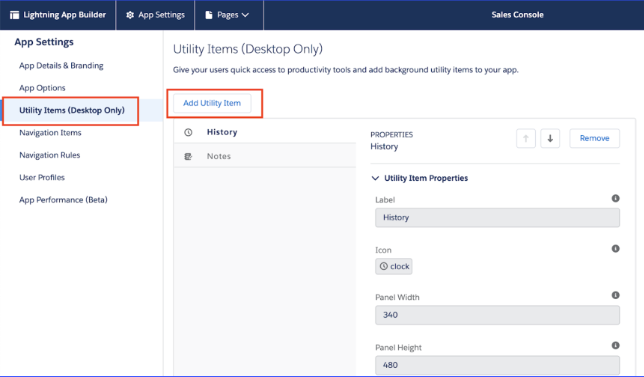Click the Add Utility Item button
This screenshot has height=377, width=644.
(212, 103)
